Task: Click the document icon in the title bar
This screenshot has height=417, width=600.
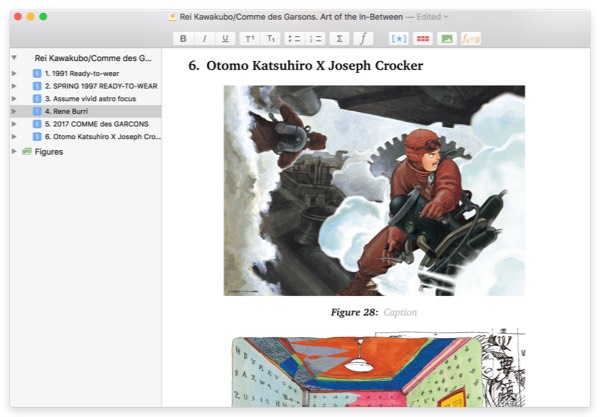Action: [173, 17]
